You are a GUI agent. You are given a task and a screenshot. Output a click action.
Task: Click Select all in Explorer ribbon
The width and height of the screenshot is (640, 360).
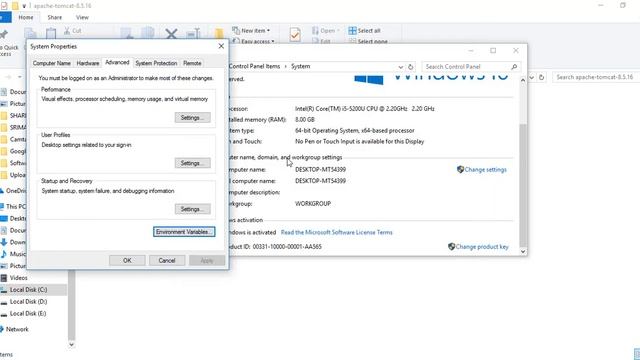[x=364, y=31]
